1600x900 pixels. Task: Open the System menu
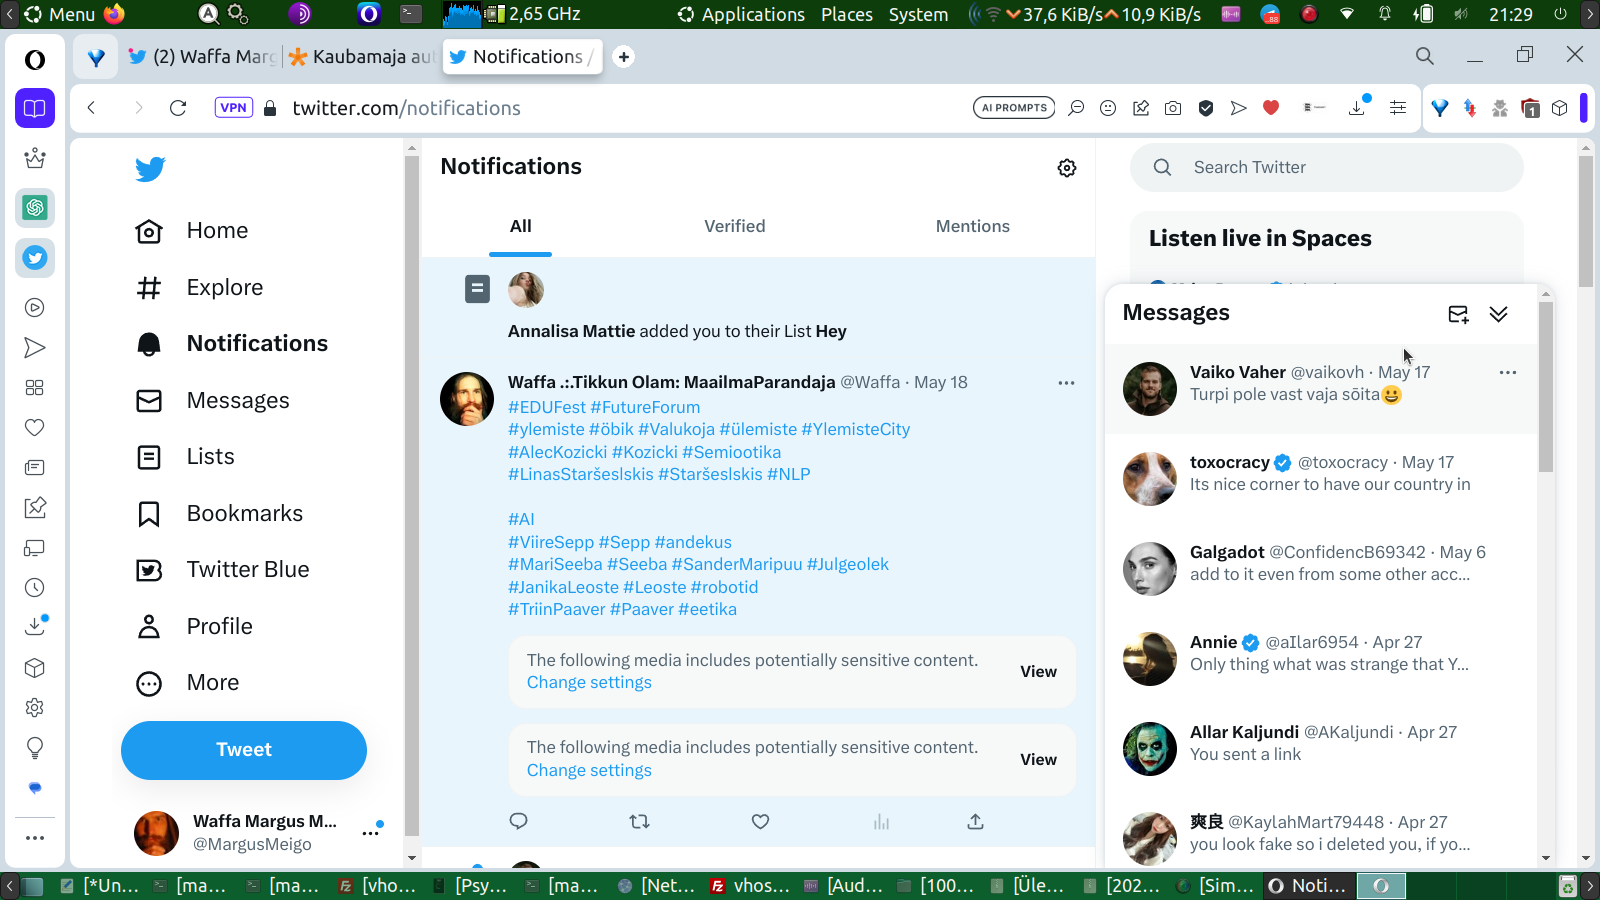[918, 14]
